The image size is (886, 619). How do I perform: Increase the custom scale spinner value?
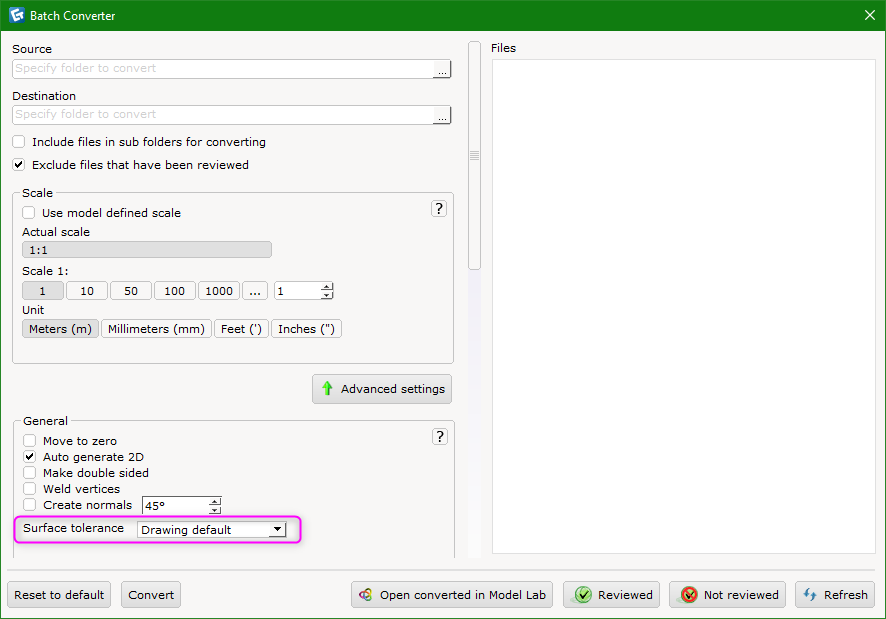click(327, 287)
